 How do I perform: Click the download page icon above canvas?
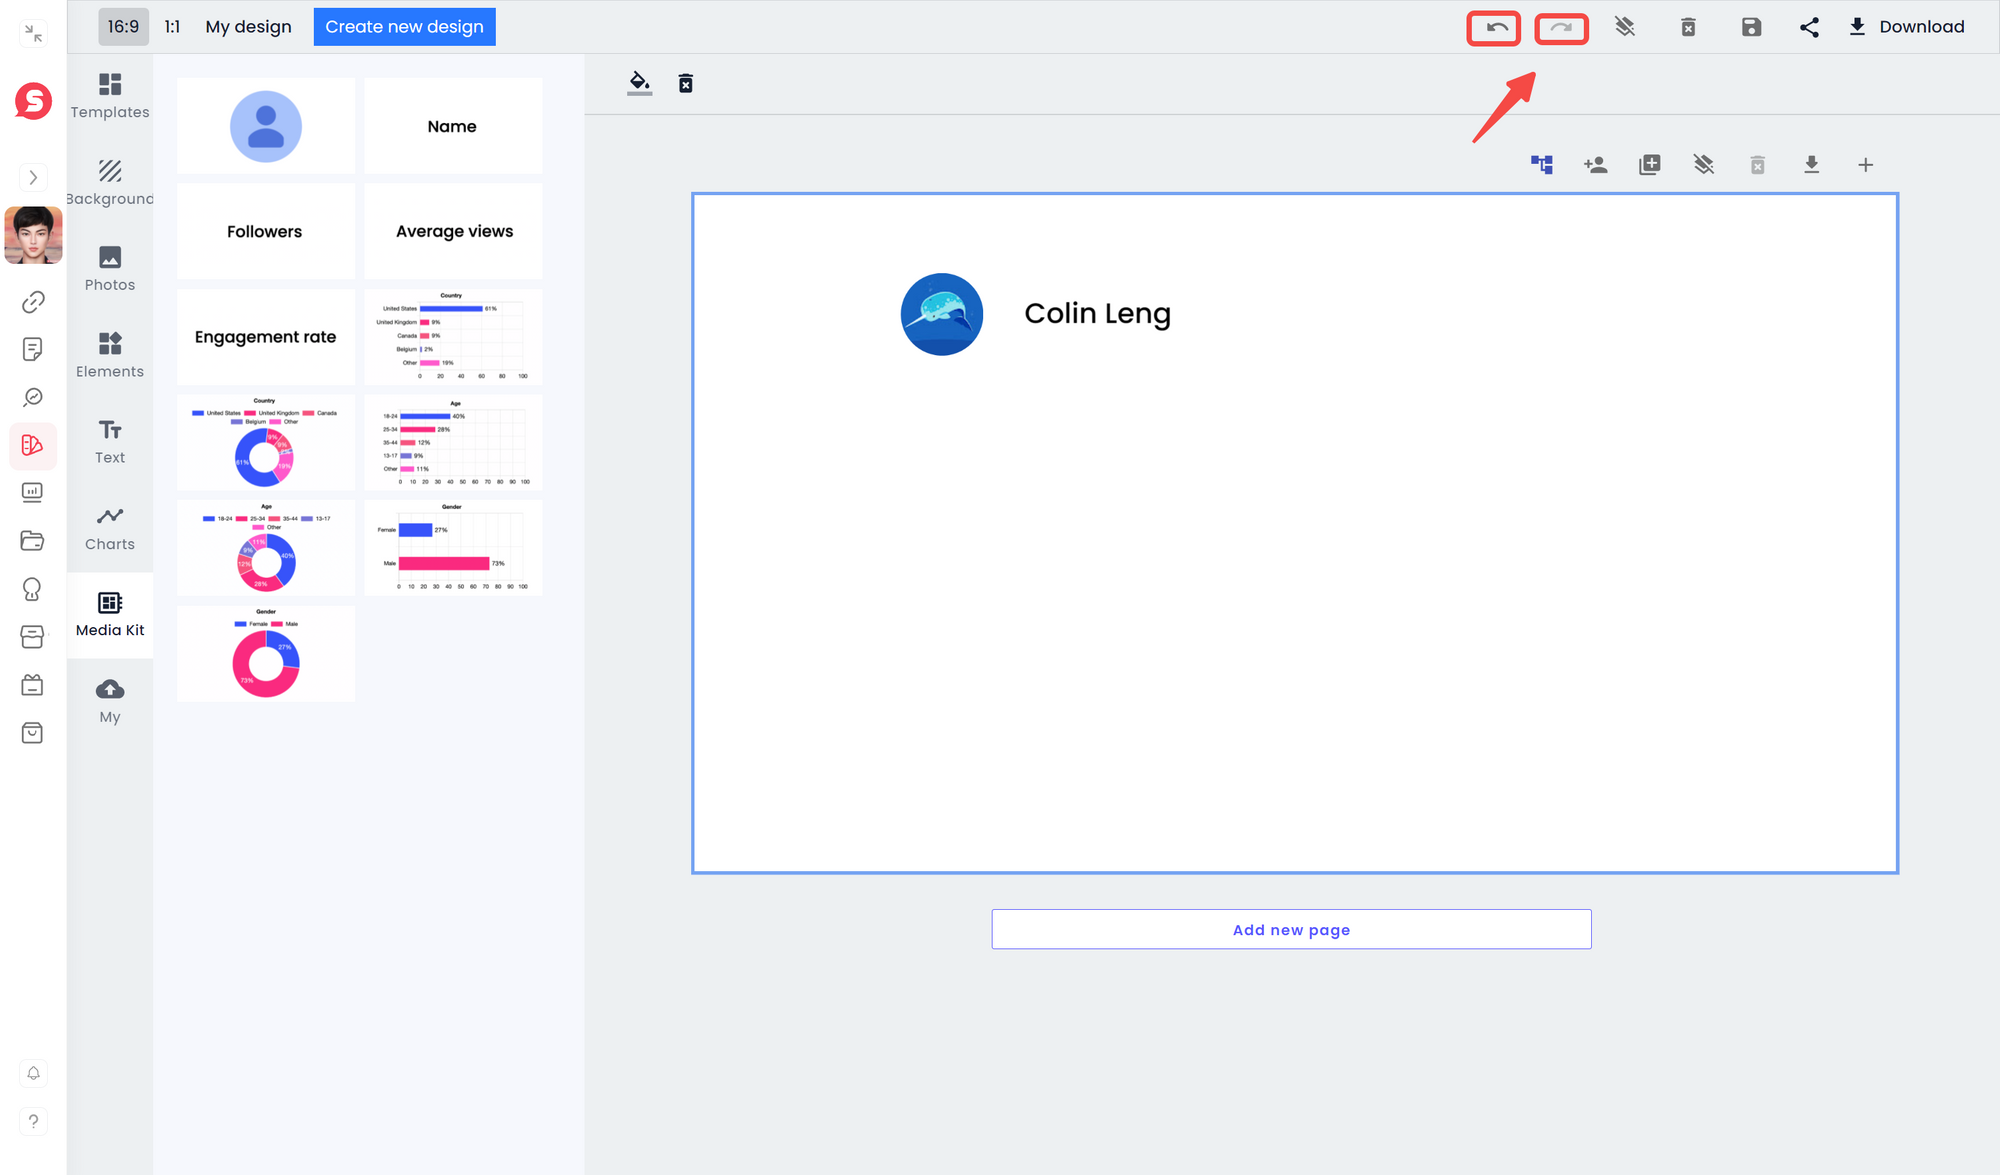(1812, 165)
